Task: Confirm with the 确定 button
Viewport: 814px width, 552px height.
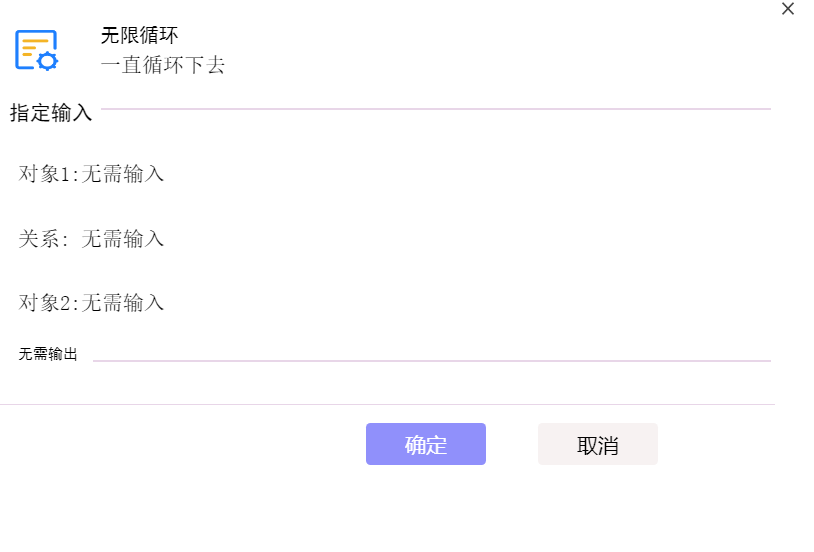Action: pyautogui.click(x=426, y=444)
